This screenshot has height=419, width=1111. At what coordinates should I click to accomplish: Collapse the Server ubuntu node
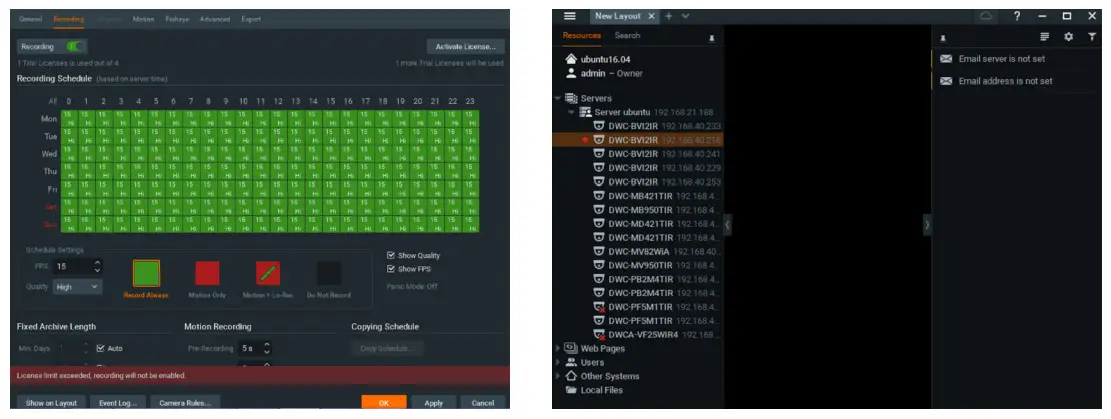point(572,112)
